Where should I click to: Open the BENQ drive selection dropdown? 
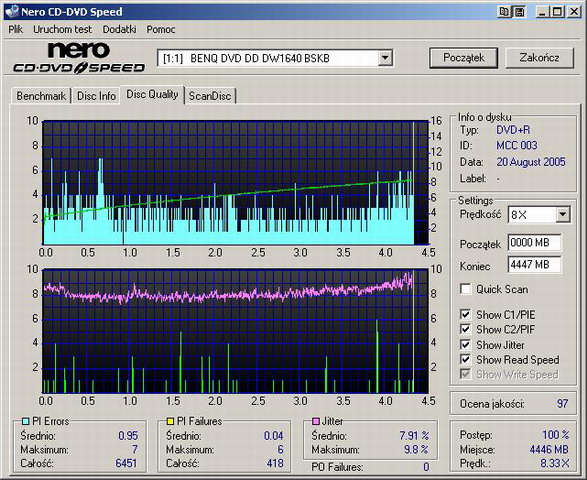pos(385,58)
